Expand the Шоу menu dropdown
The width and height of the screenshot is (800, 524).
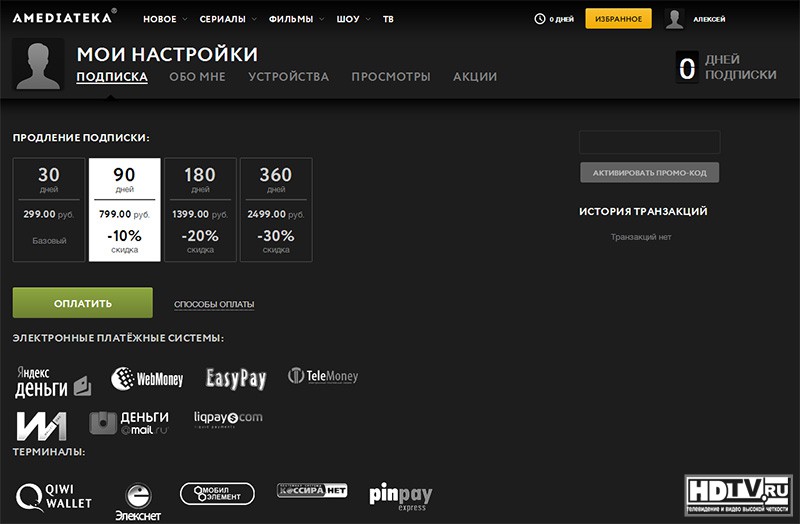pyautogui.click(x=353, y=19)
